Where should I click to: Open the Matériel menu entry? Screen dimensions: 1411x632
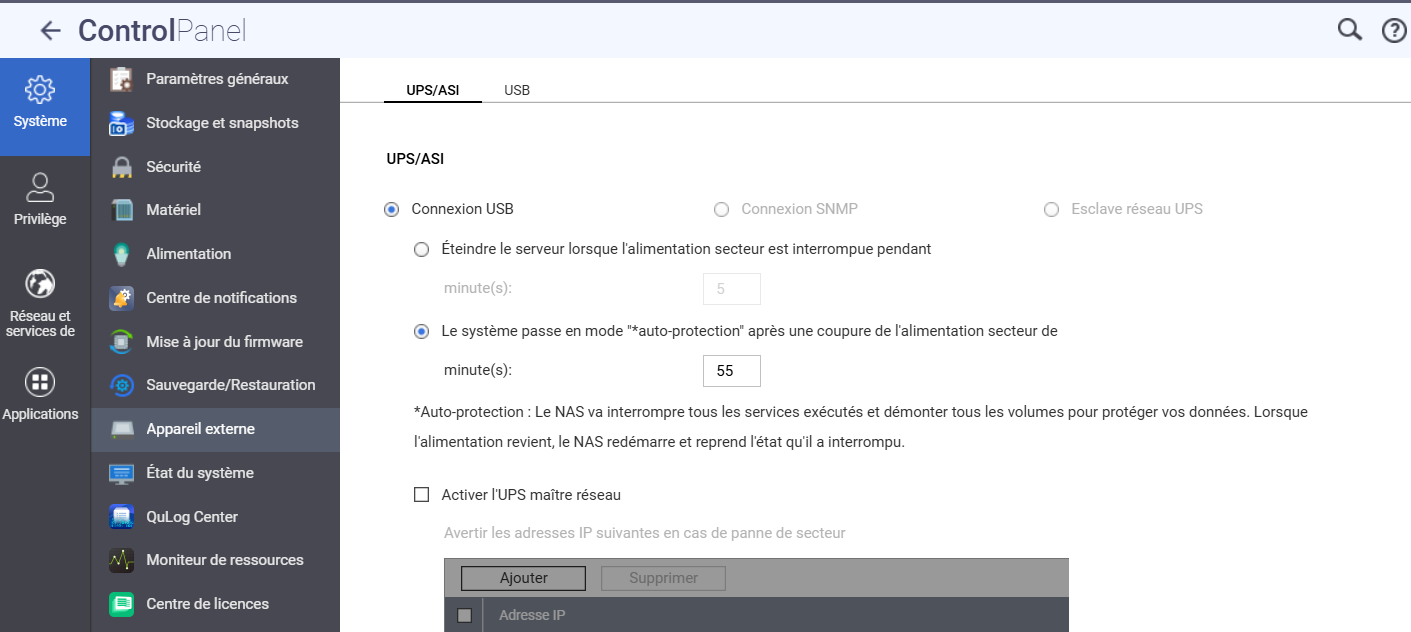[x=216, y=210]
